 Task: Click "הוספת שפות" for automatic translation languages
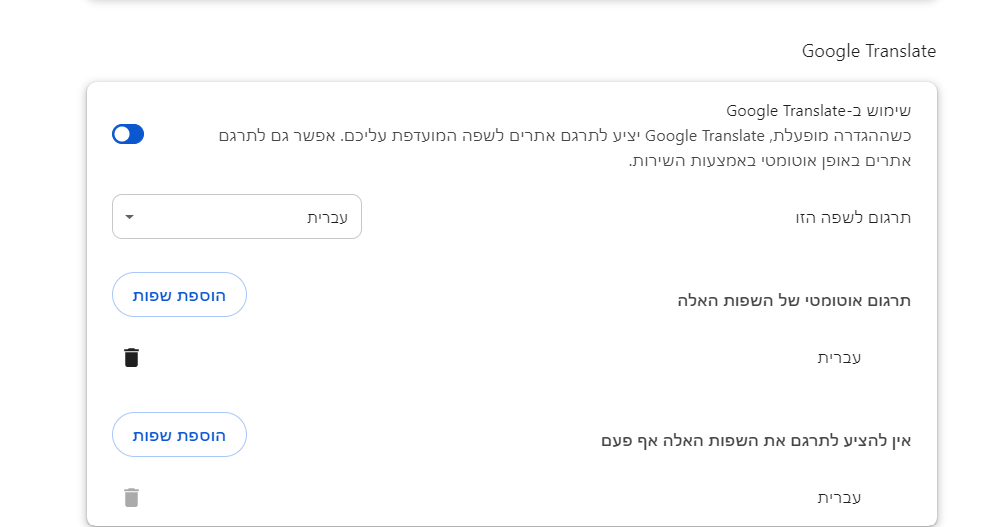click(180, 295)
